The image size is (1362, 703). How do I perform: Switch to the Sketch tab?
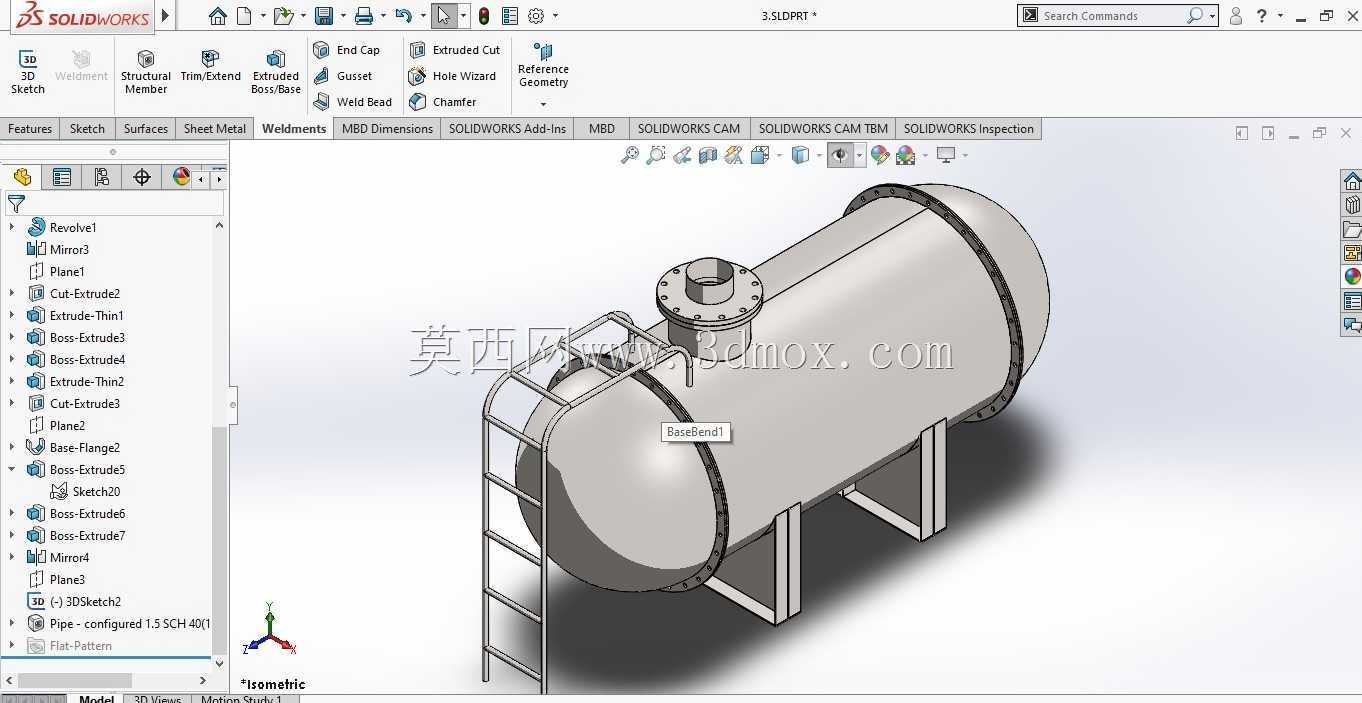(87, 128)
